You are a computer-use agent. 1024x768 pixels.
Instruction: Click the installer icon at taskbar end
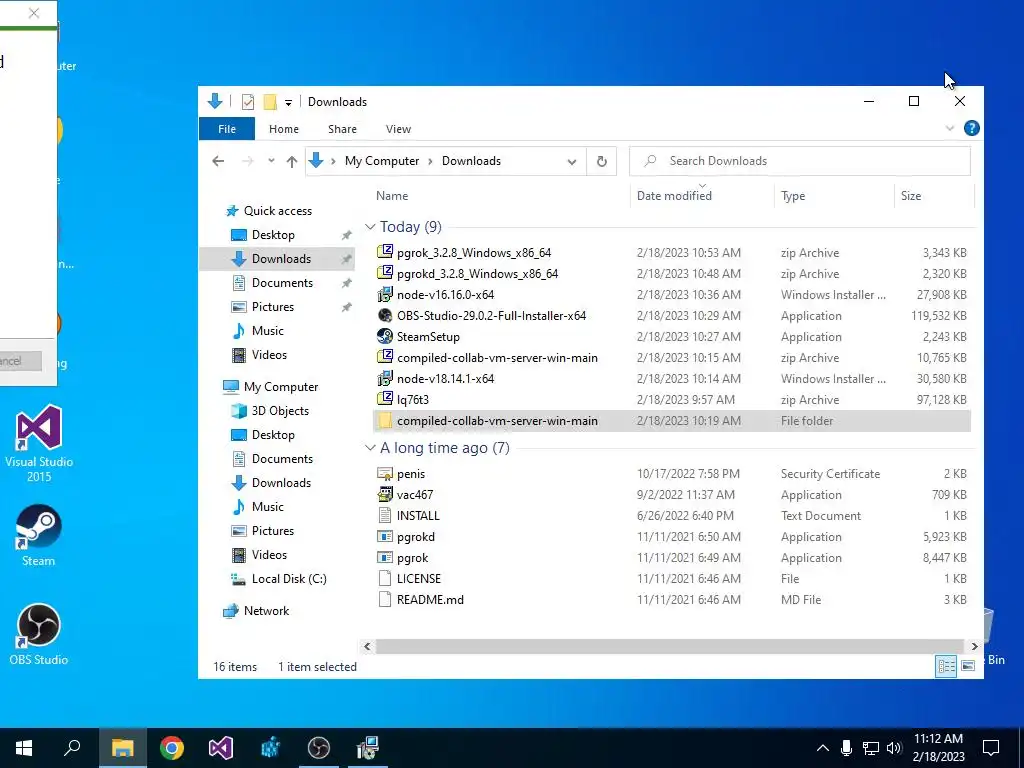(x=368, y=748)
